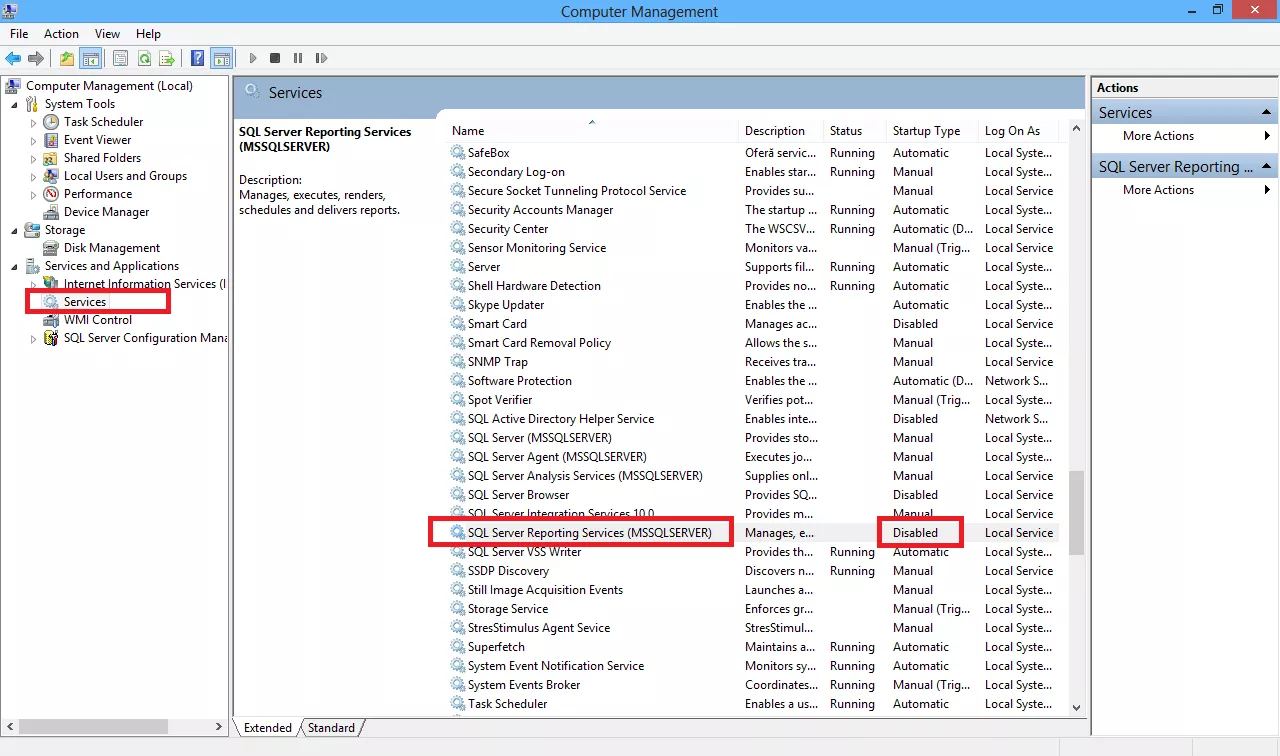Select Disk Management in the tree
The height and width of the screenshot is (756, 1280).
click(111, 248)
